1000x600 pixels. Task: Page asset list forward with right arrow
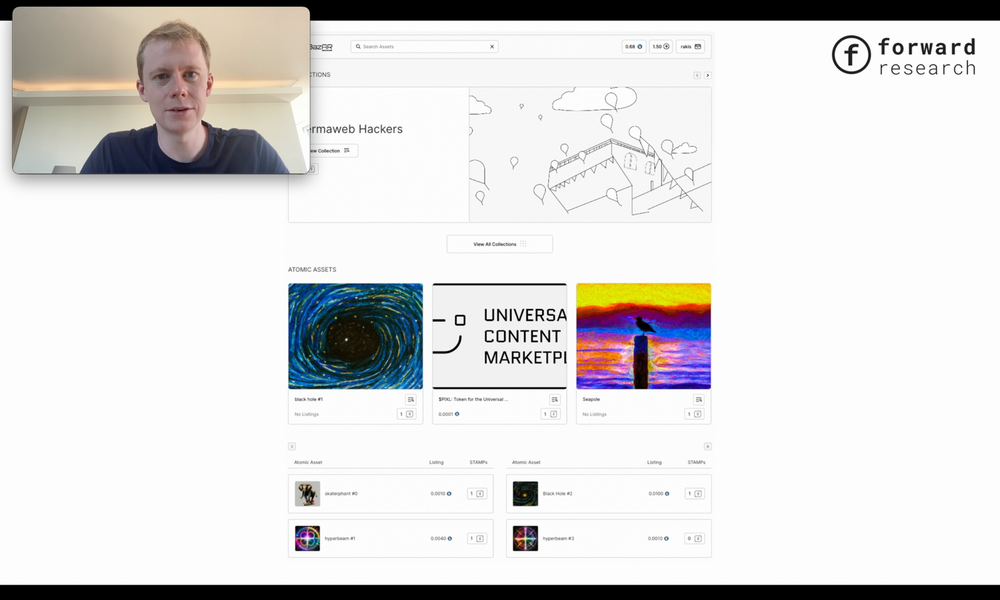point(707,446)
